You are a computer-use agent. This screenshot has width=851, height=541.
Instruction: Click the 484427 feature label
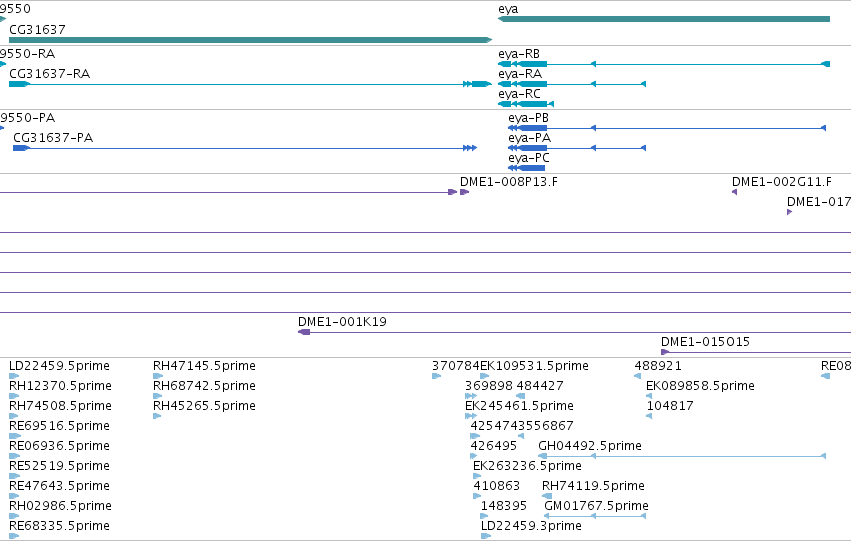point(540,386)
